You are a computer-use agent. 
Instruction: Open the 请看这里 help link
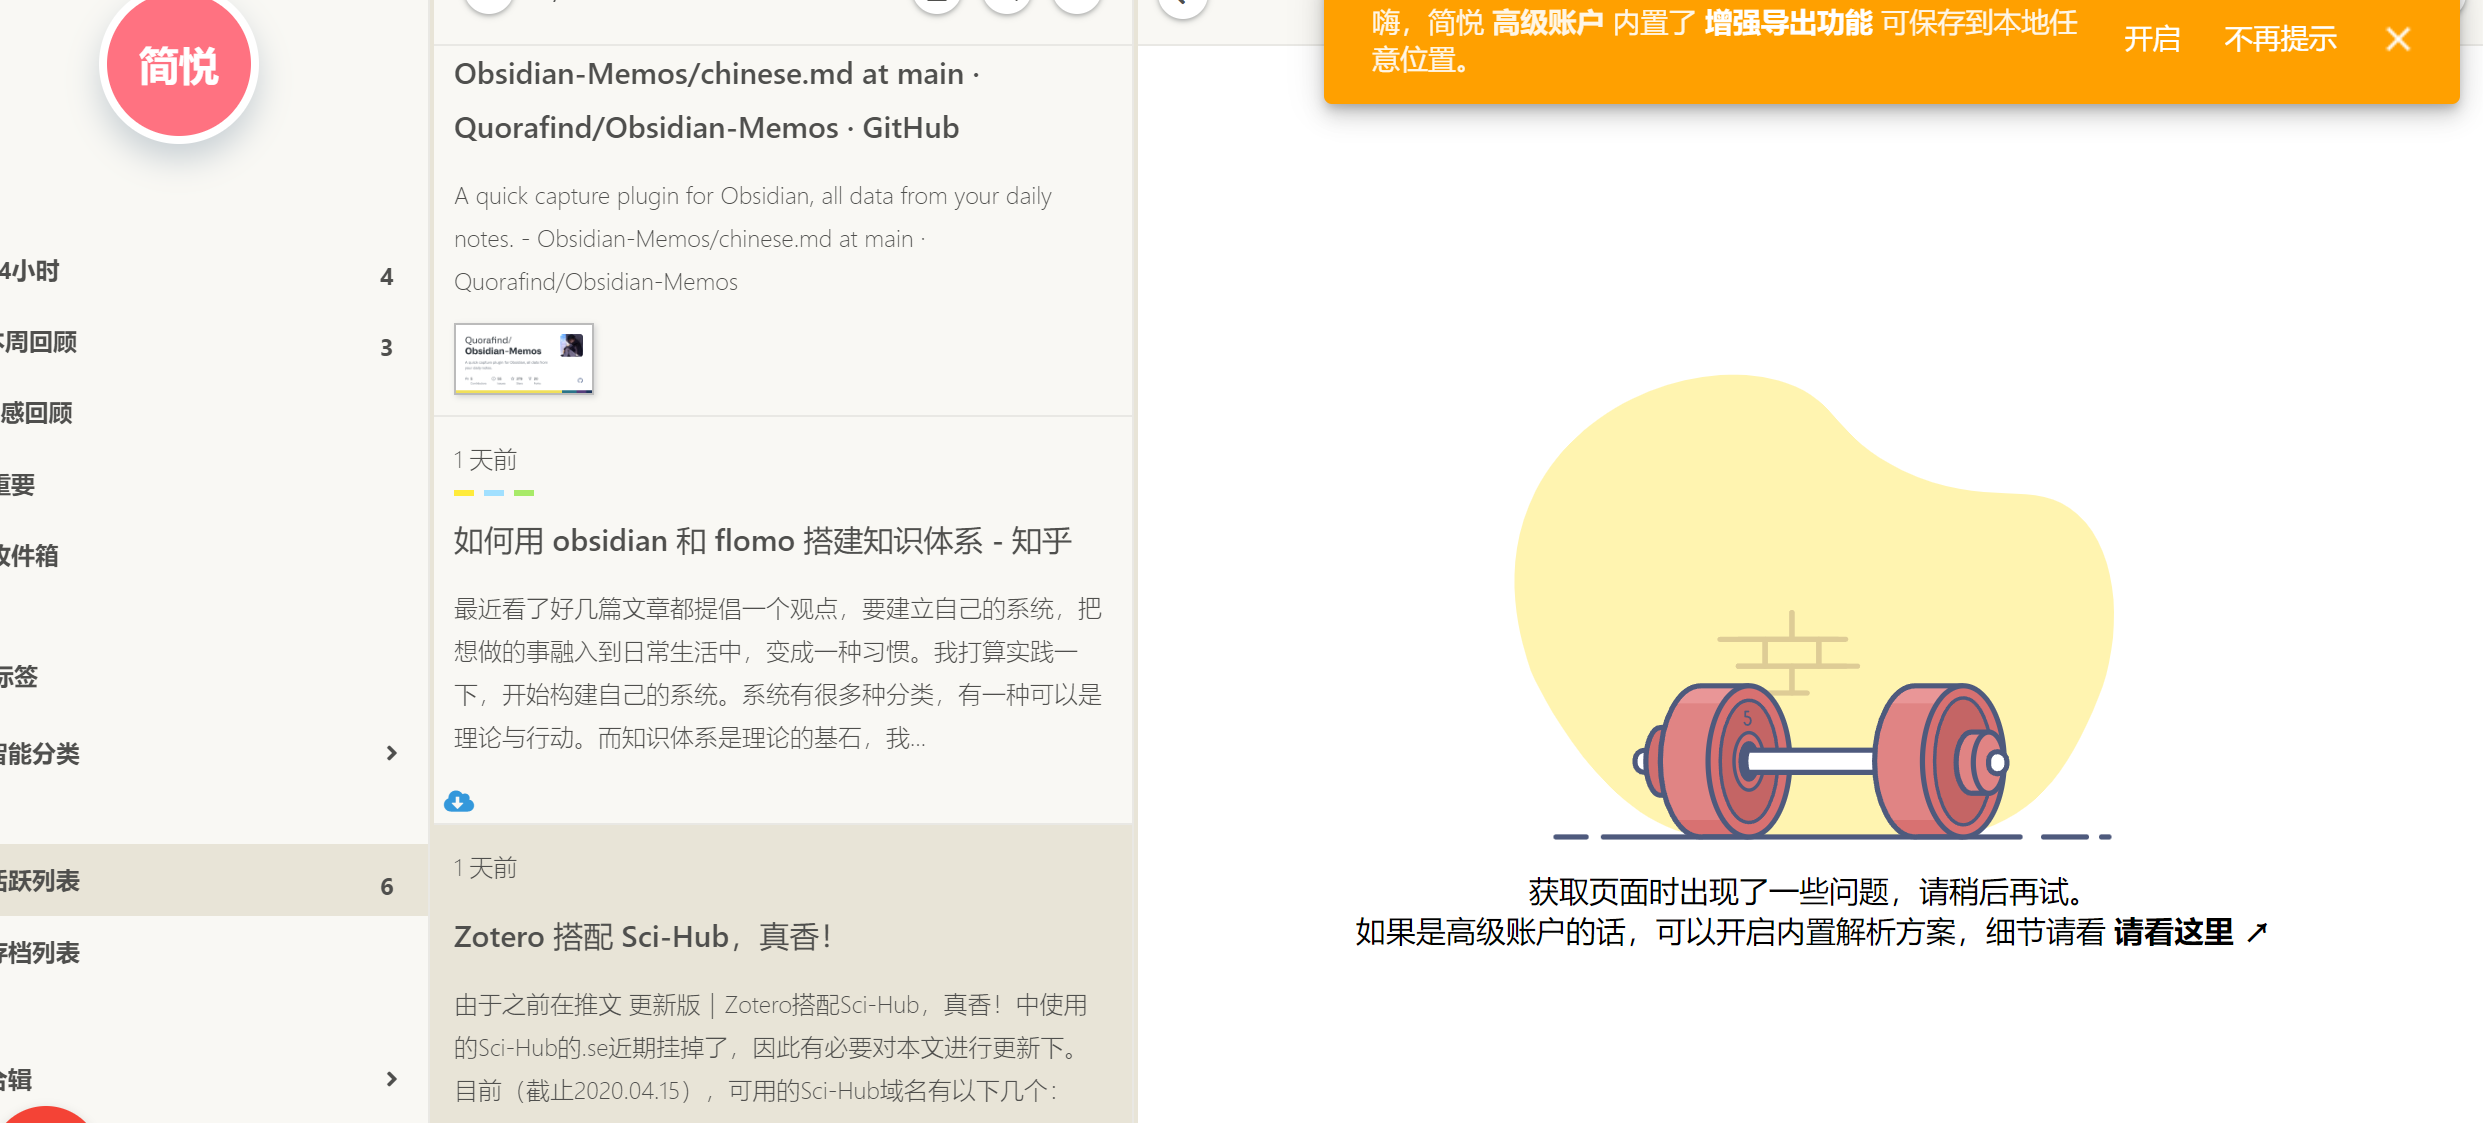click(2190, 932)
